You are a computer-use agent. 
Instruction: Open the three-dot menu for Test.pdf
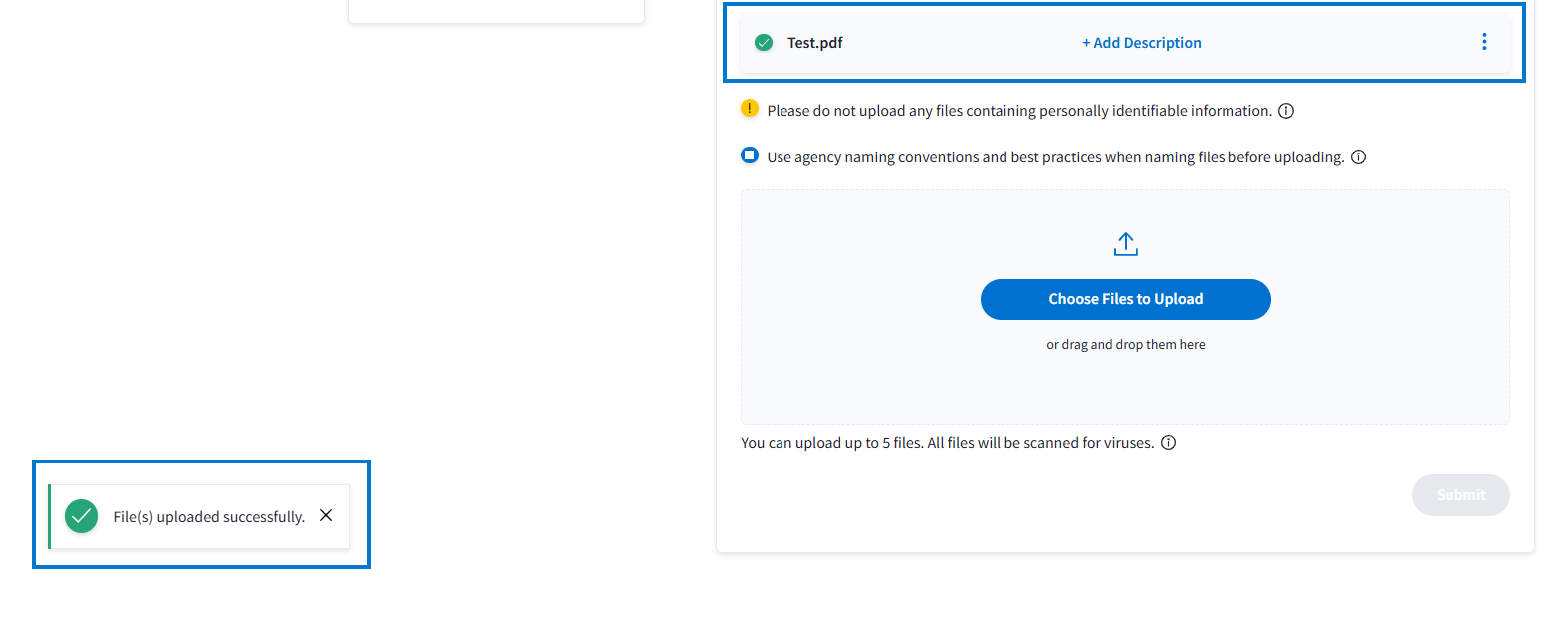pyautogui.click(x=1484, y=42)
